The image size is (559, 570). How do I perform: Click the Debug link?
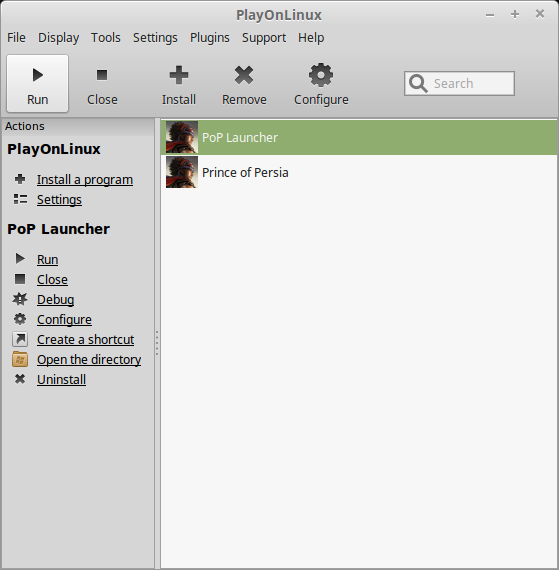click(56, 300)
